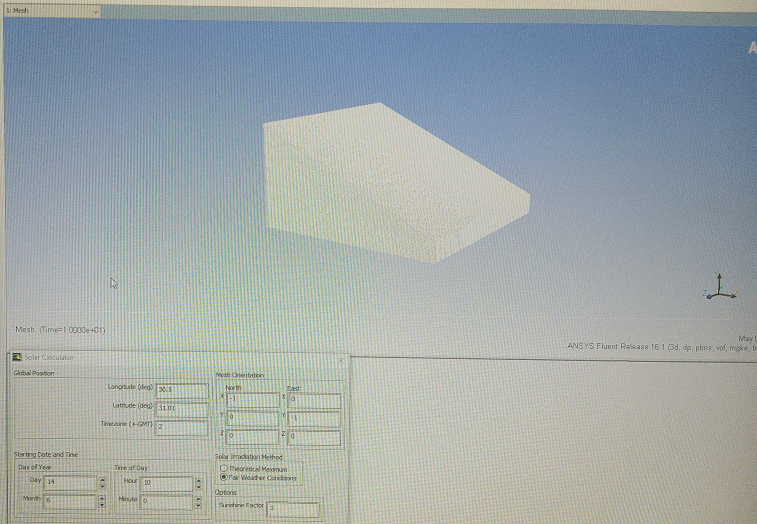Open the '1: Mesh' window selector dropdown
This screenshot has height=524, width=757.
pos(52,11)
